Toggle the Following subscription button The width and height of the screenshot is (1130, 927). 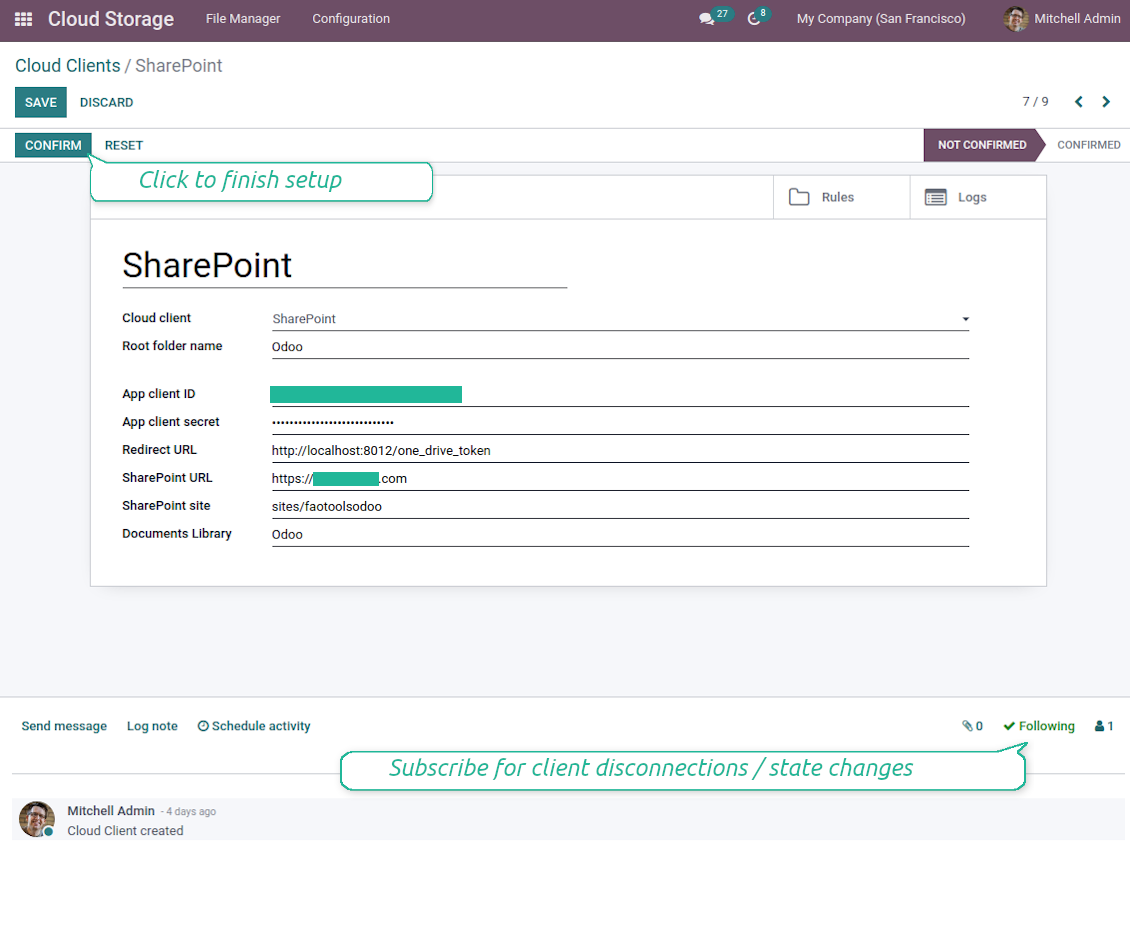(x=1038, y=726)
